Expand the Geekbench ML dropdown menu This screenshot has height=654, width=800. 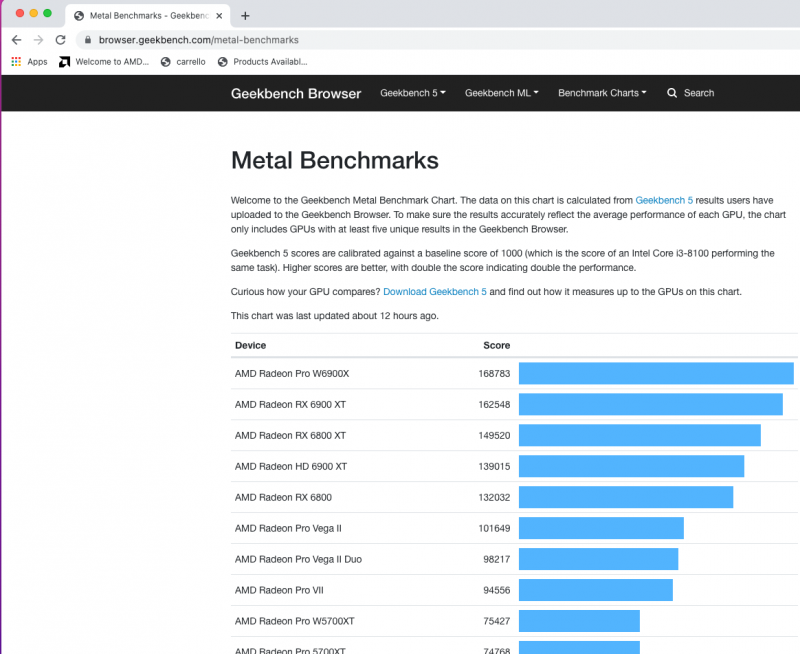point(501,93)
